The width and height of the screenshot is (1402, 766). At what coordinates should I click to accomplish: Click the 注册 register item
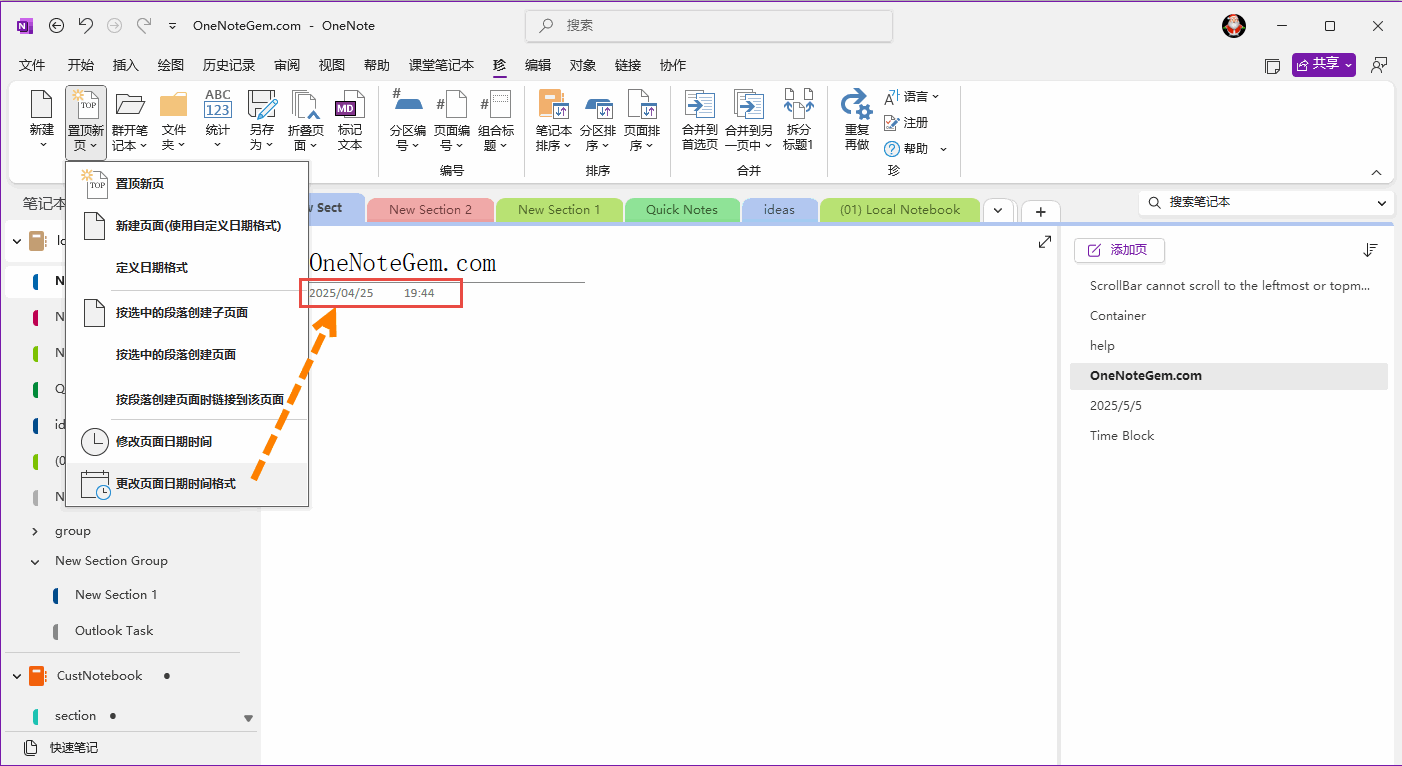click(x=906, y=122)
